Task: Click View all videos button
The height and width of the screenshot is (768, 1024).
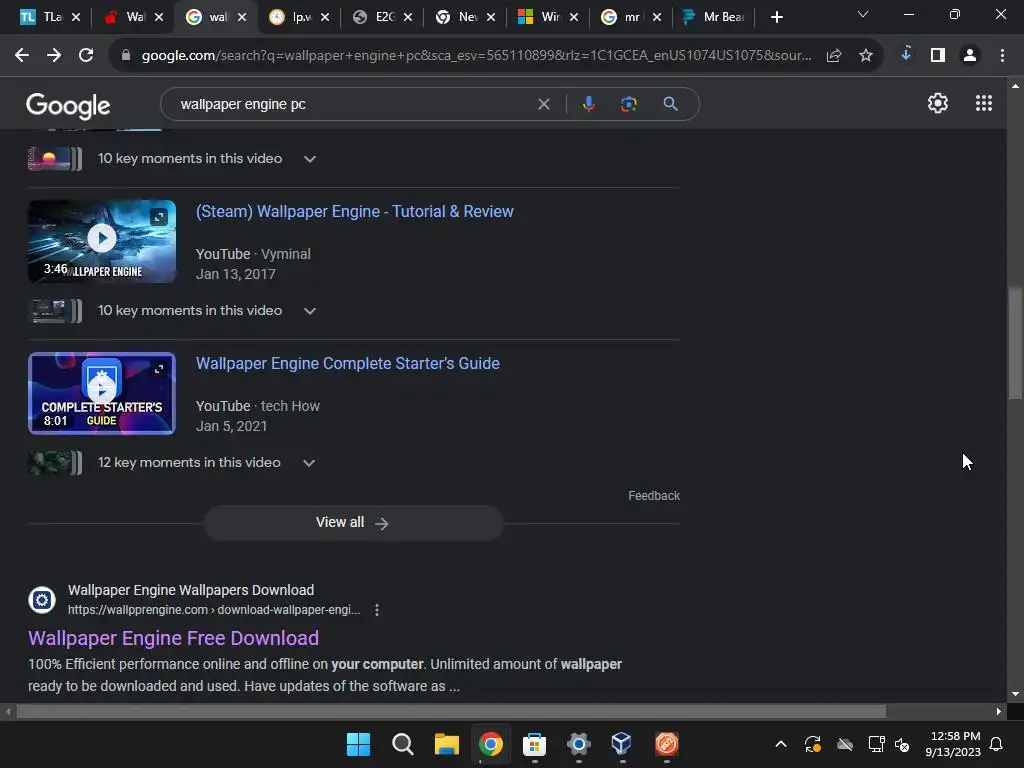Action: tap(353, 522)
